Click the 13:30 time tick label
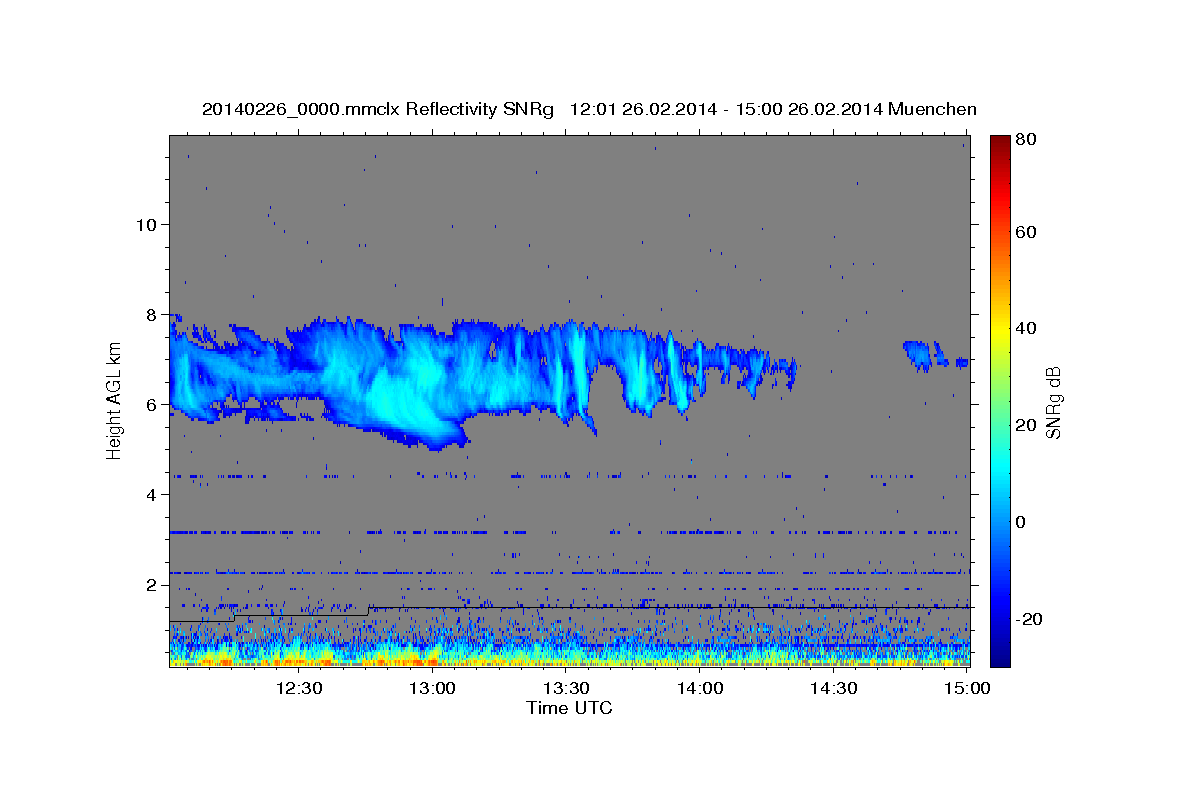 click(566, 688)
